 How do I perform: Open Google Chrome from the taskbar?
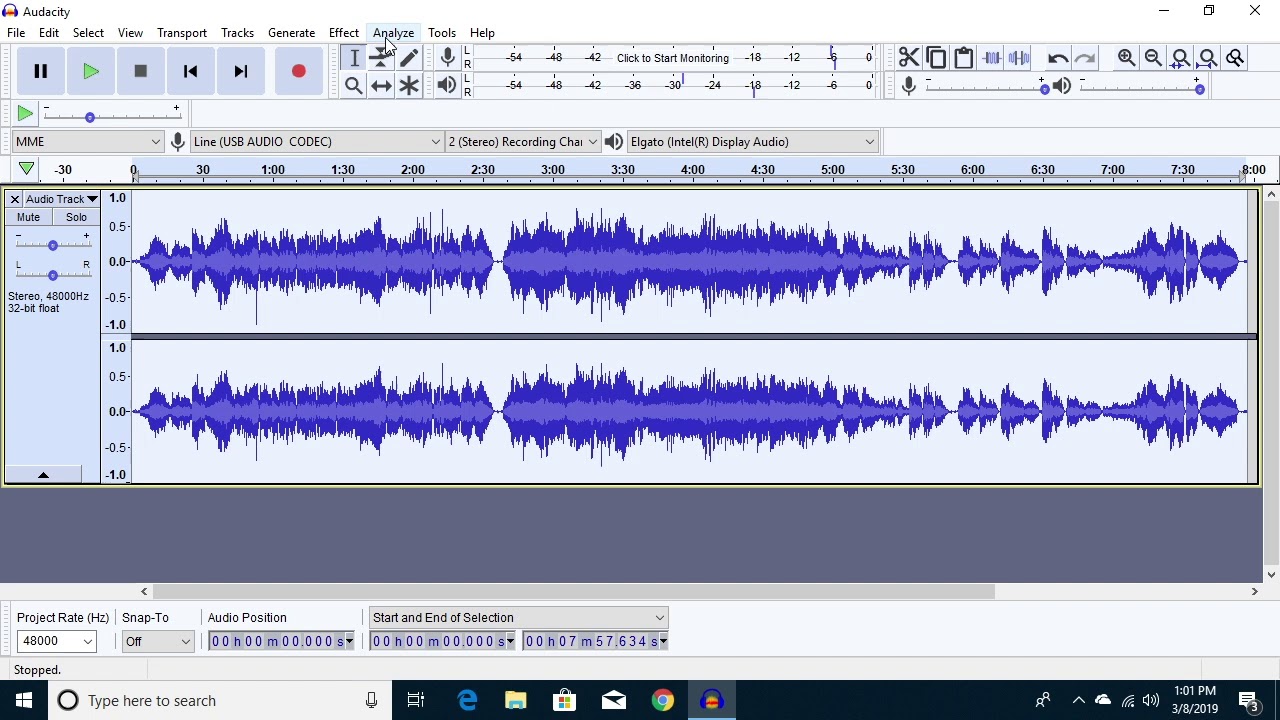point(663,700)
